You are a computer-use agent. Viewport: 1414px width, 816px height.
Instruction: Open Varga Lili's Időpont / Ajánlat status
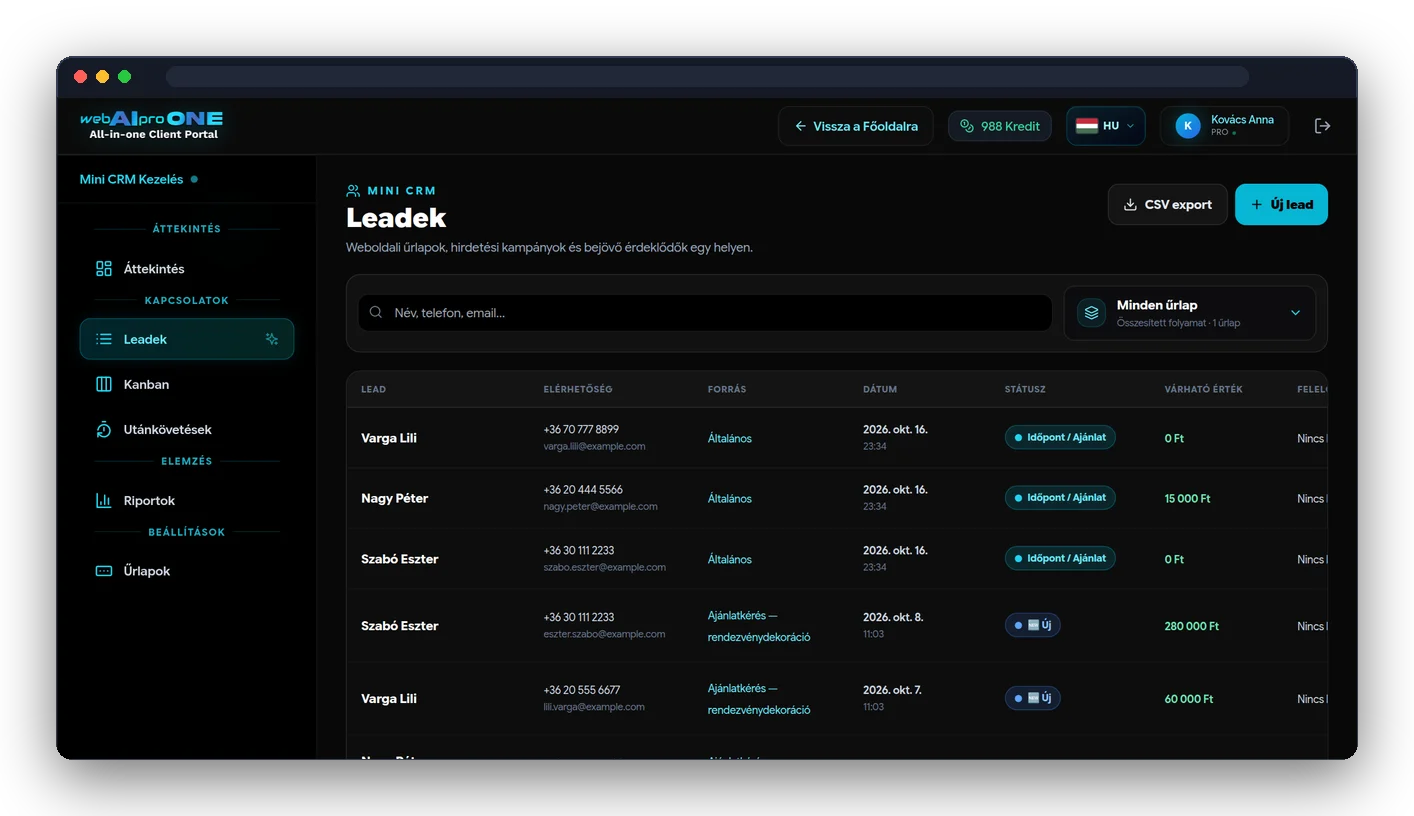[x=1060, y=437]
